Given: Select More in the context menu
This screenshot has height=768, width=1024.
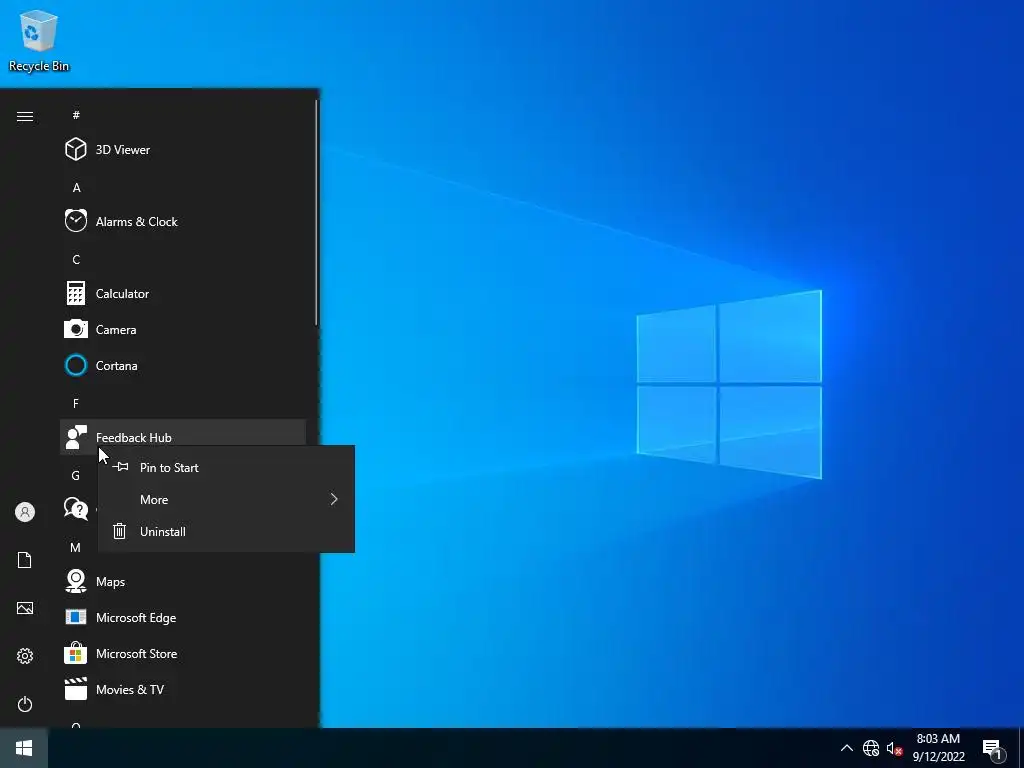Looking at the screenshot, I should (x=226, y=500).
